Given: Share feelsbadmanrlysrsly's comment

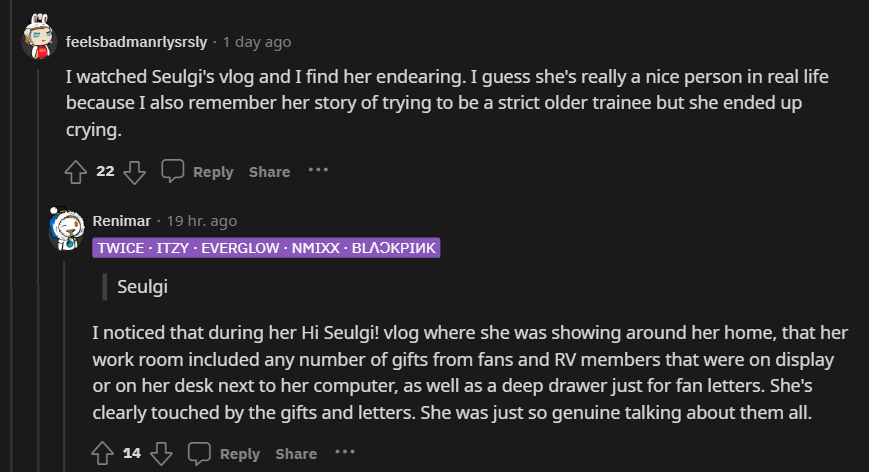Looking at the screenshot, I should [x=269, y=172].
